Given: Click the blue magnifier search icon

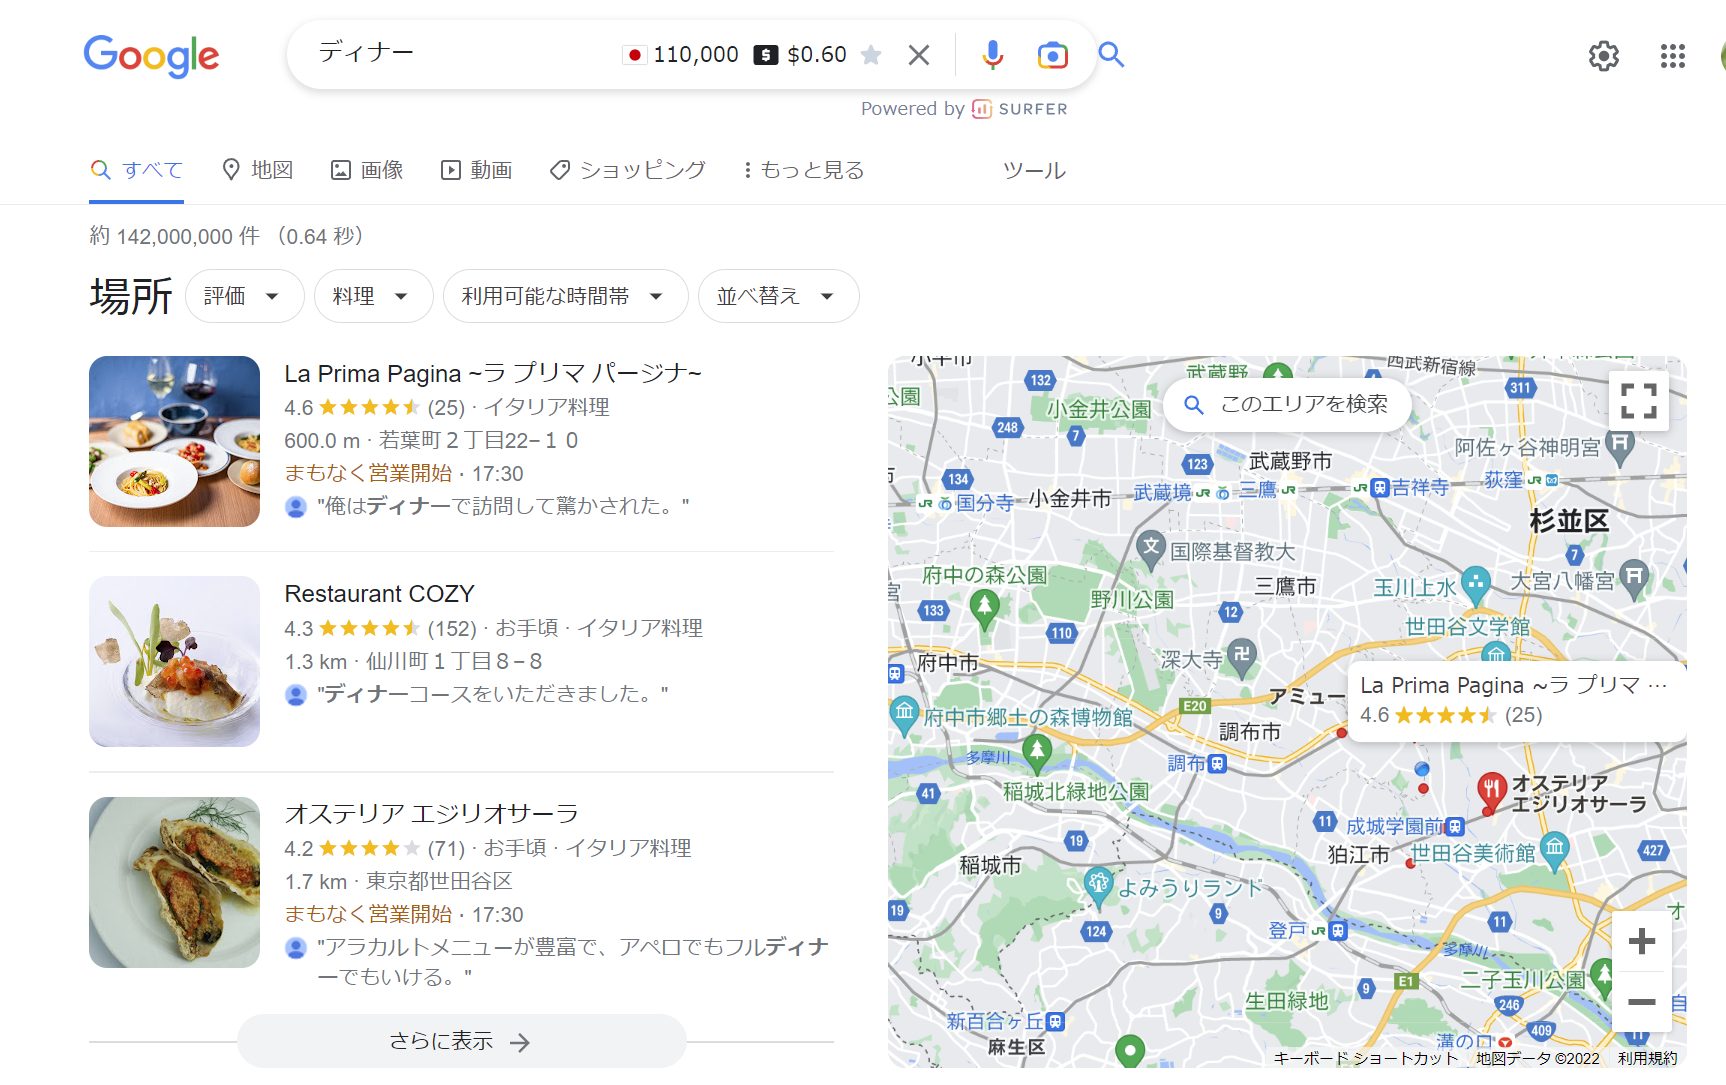Looking at the screenshot, I should pos(1111,54).
